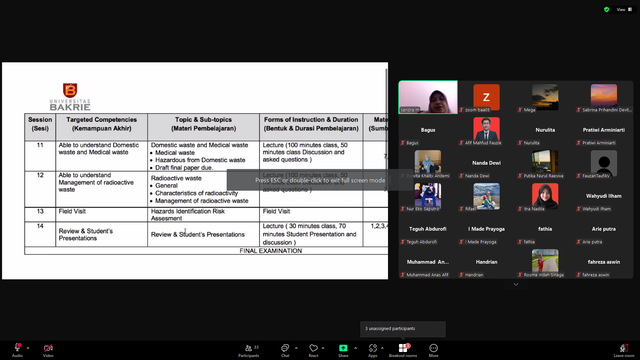Click the full screen exit hint banner
The width and height of the screenshot is (640, 360).
pyautogui.click(x=320, y=180)
